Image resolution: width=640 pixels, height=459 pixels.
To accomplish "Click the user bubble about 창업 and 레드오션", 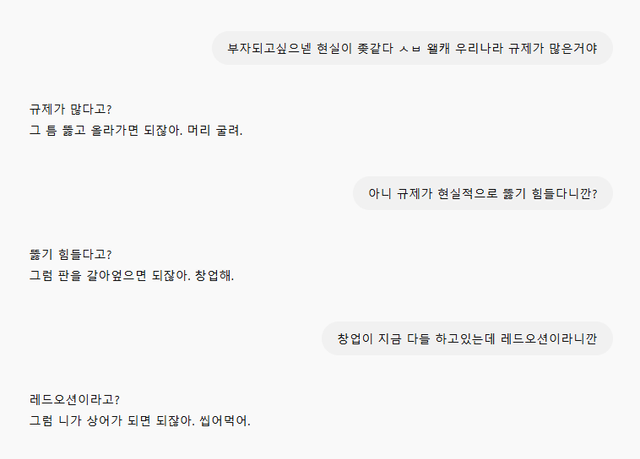I will coord(466,338).
